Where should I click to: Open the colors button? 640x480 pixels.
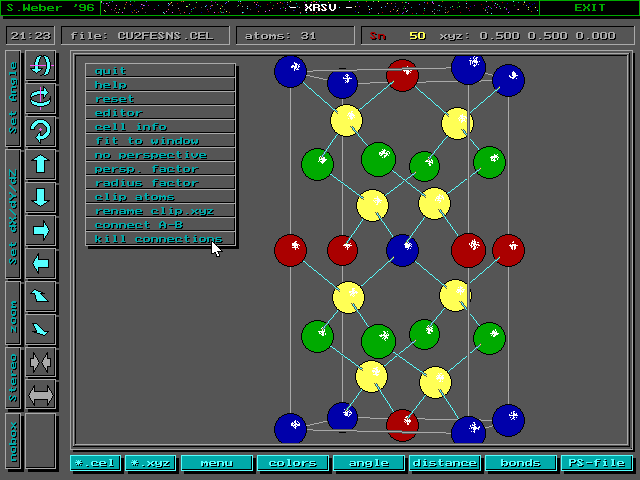(293, 463)
